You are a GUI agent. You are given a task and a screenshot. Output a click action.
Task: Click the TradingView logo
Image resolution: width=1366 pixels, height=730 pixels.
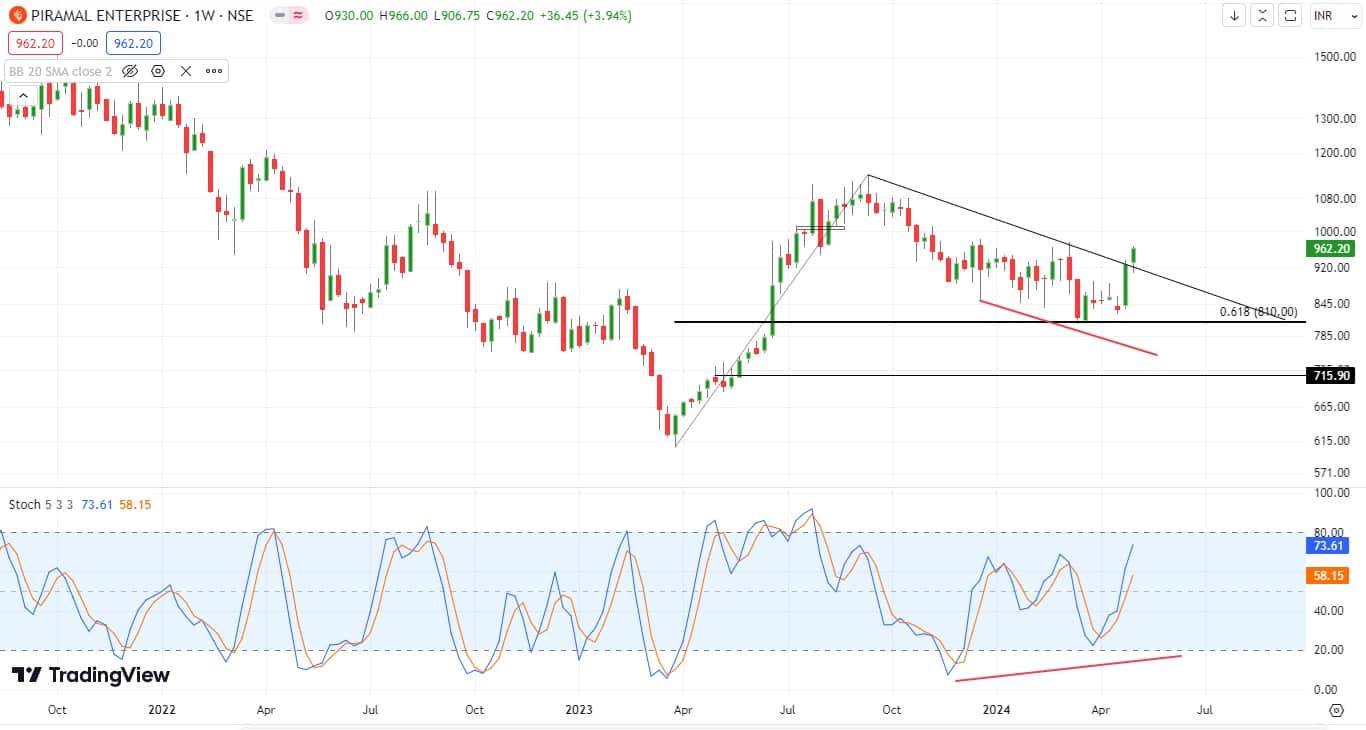coord(91,675)
